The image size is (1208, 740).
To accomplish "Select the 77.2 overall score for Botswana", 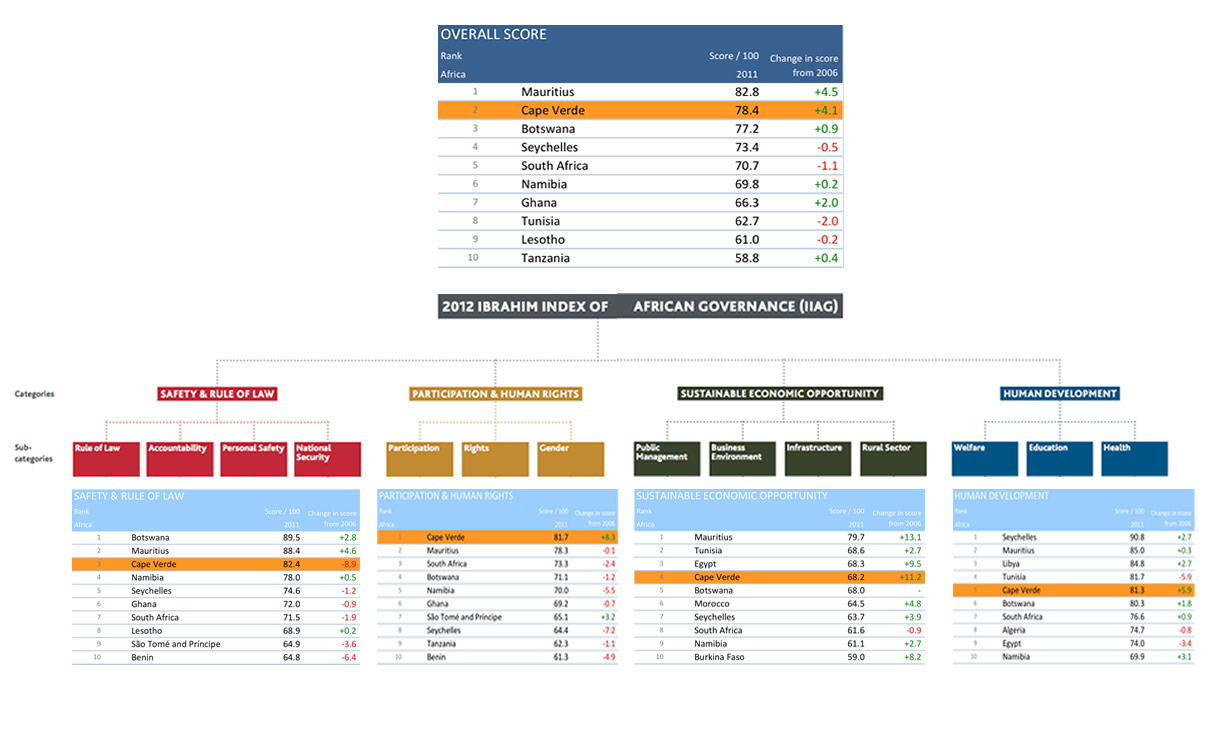I will pos(747,129).
